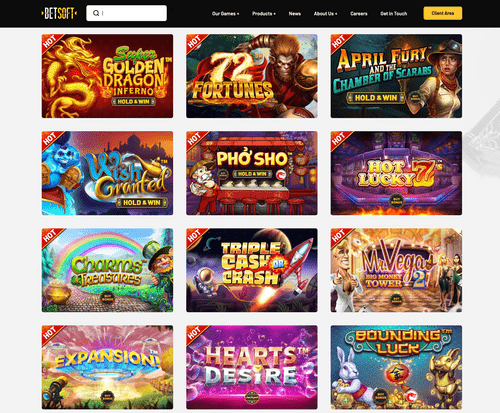Click the Buy Bonus badge on Expansion
Image resolution: width=500 pixels, height=413 pixels.
pyautogui.click(x=107, y=396)
